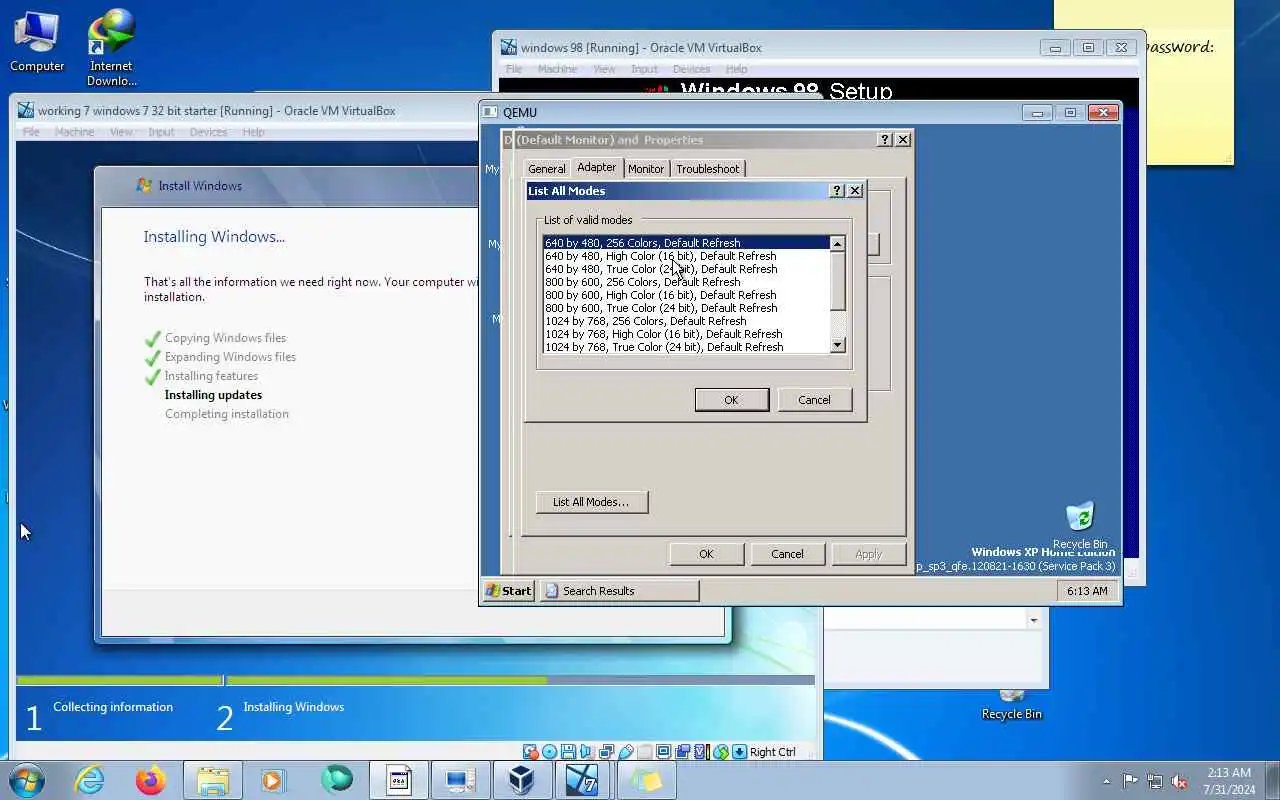
Task: Switch to the QEMU taskbar item with monitor icon
Action: (460, 780)
